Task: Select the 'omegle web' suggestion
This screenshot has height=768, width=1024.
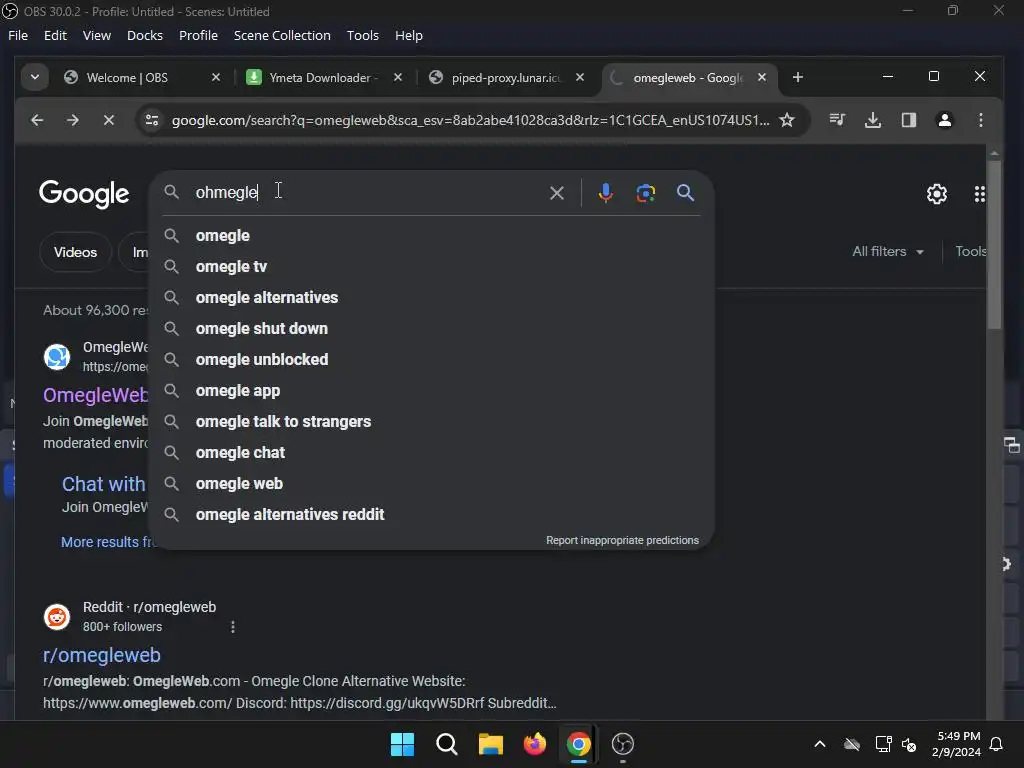Action: pos(432,484)
